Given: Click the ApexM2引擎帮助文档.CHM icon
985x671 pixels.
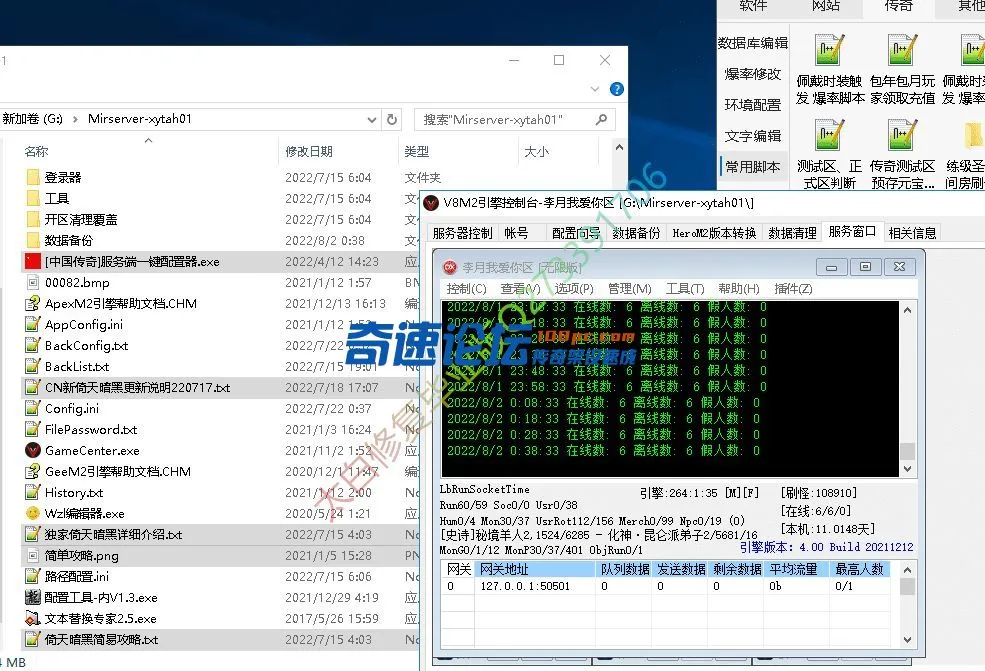Looking at the screenshot, I should click(33, 303).
